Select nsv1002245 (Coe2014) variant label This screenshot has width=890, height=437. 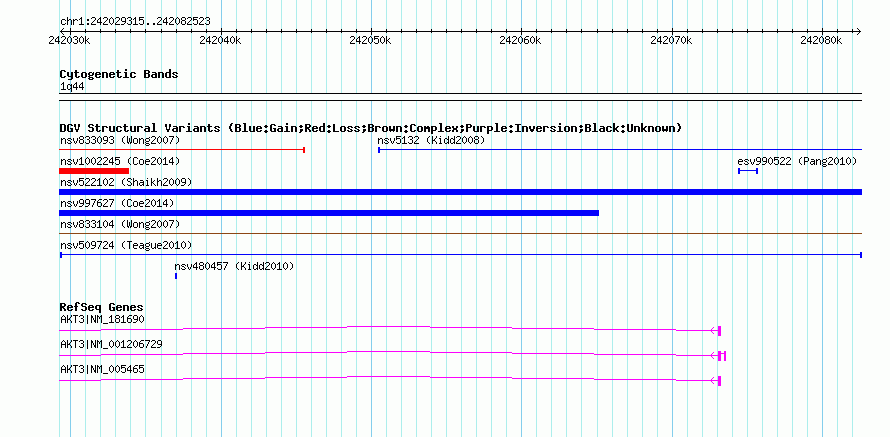[x=120, y=162]
